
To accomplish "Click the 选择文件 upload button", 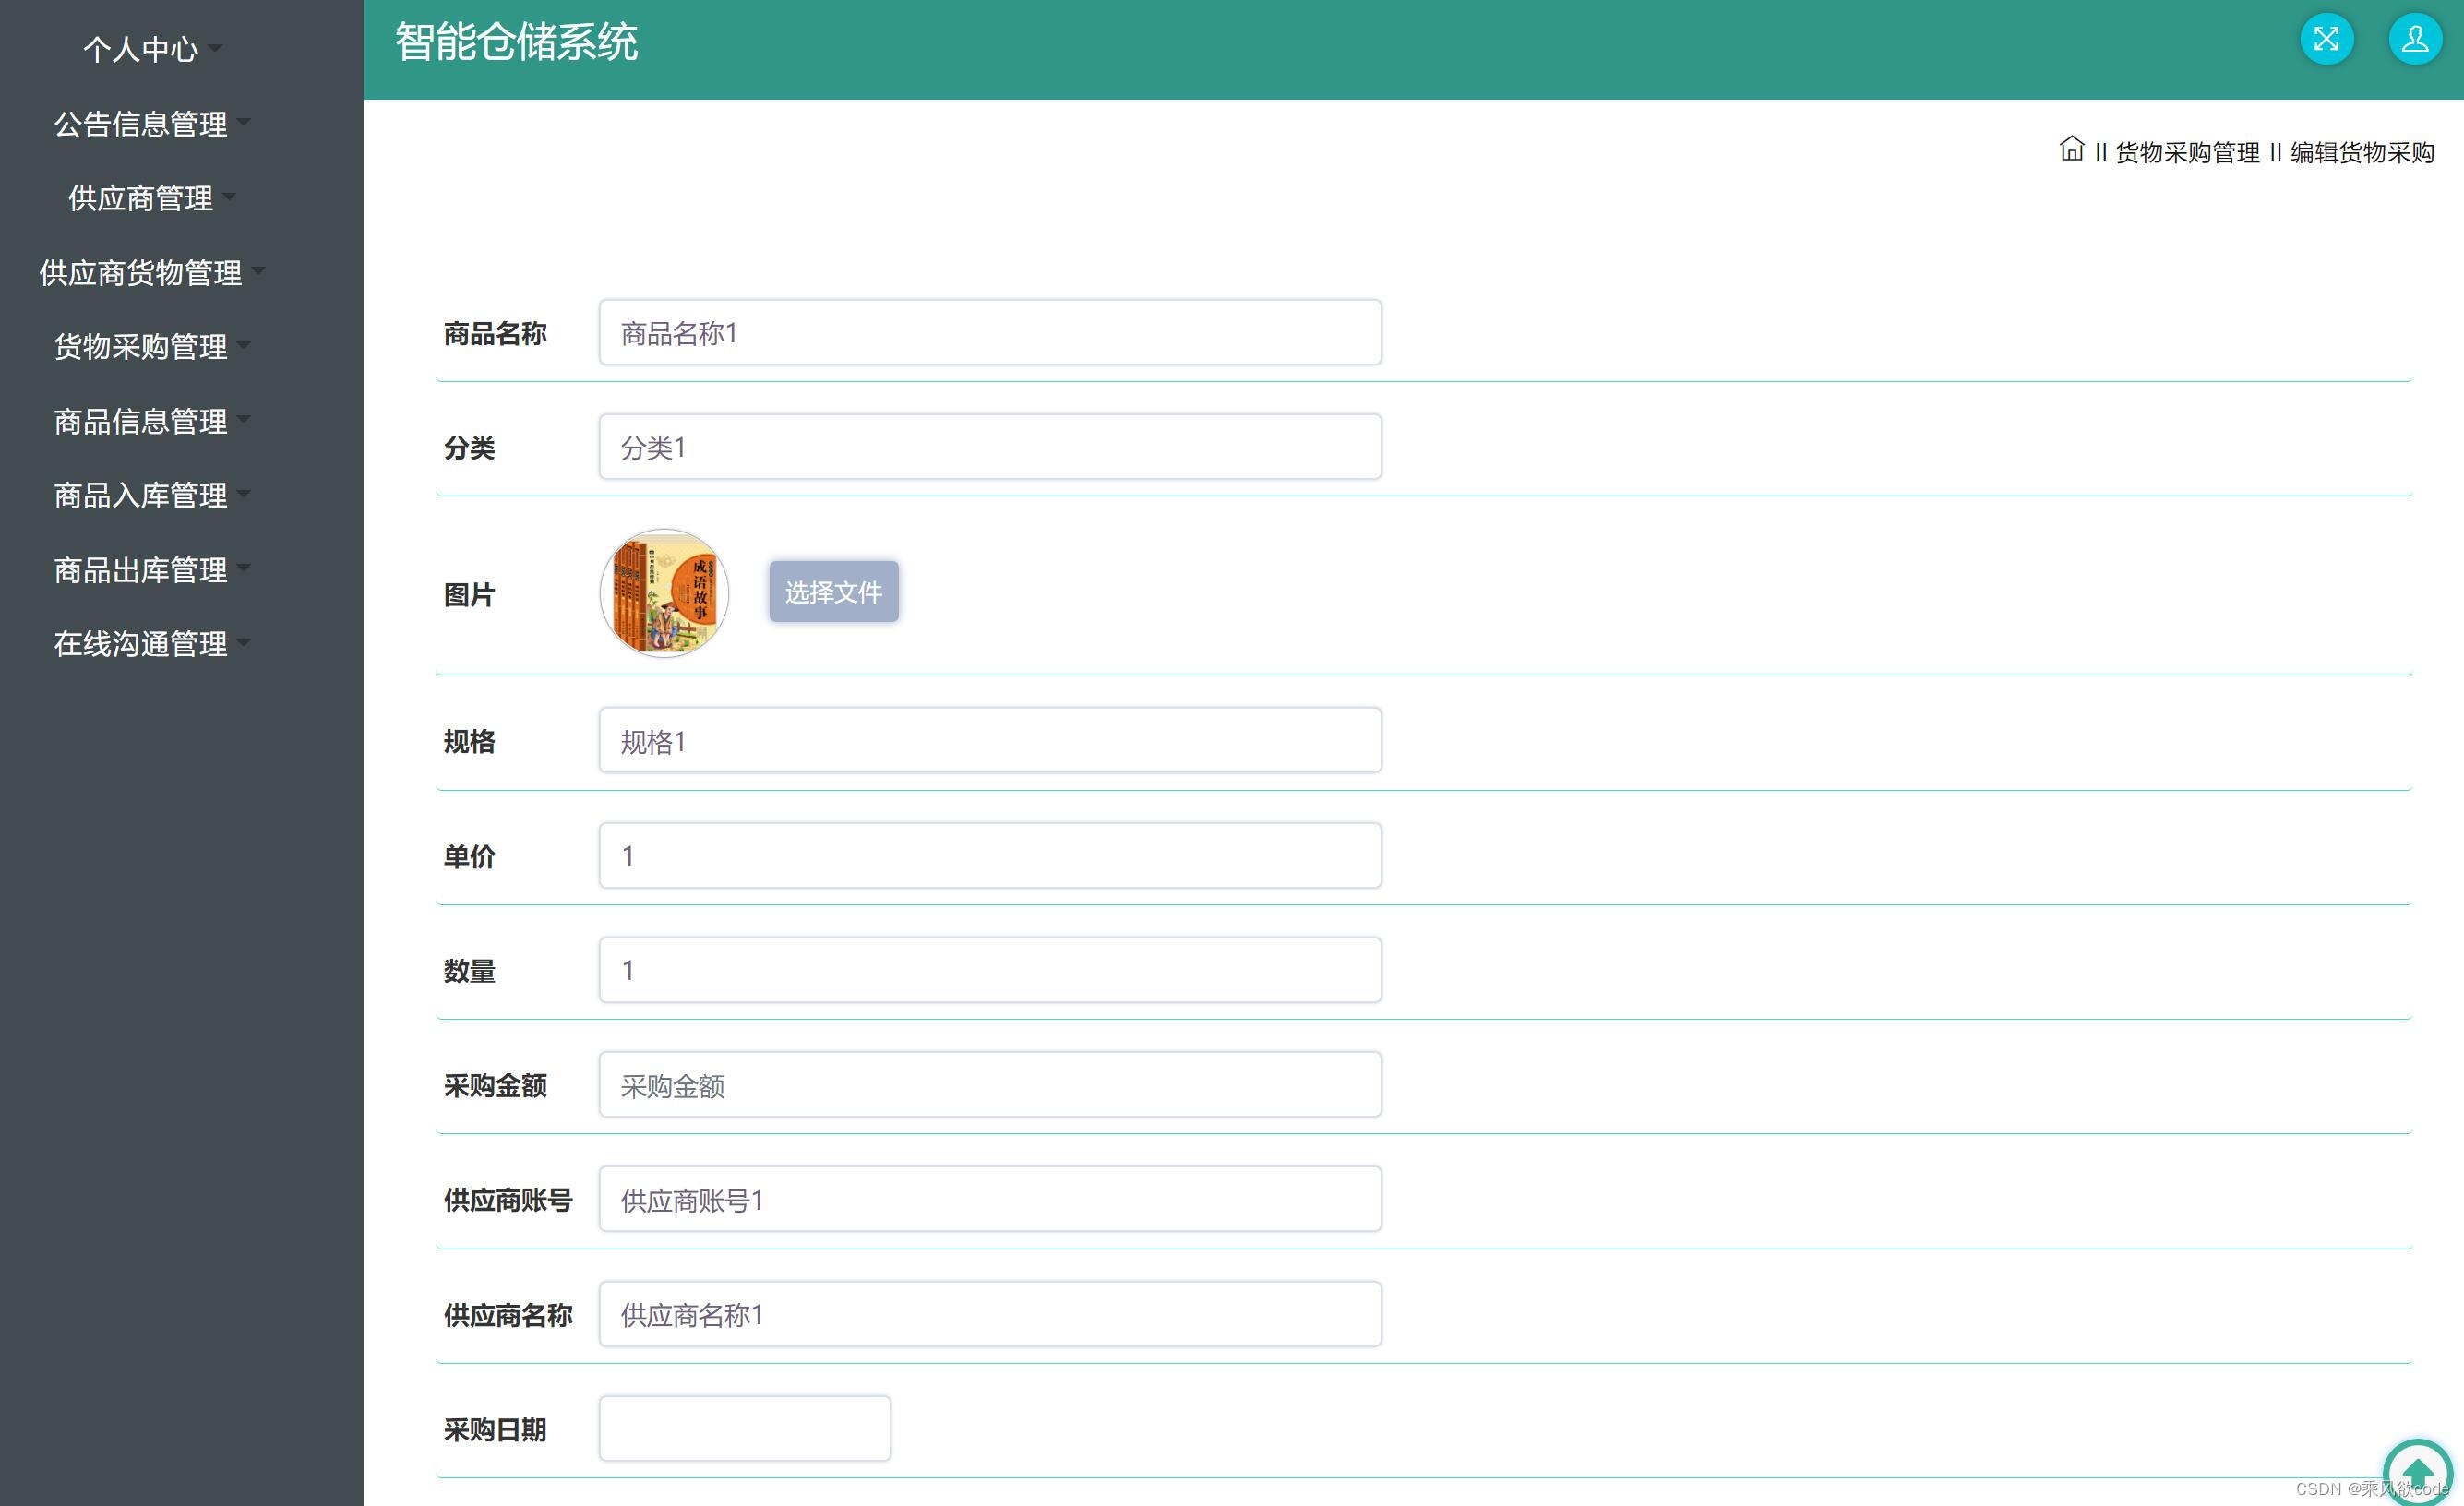I will (833, 592).
